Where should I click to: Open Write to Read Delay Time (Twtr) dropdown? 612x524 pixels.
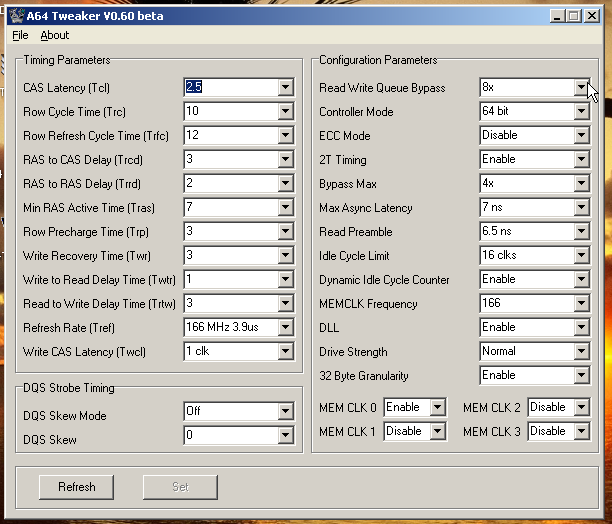(x=286, y=279)
